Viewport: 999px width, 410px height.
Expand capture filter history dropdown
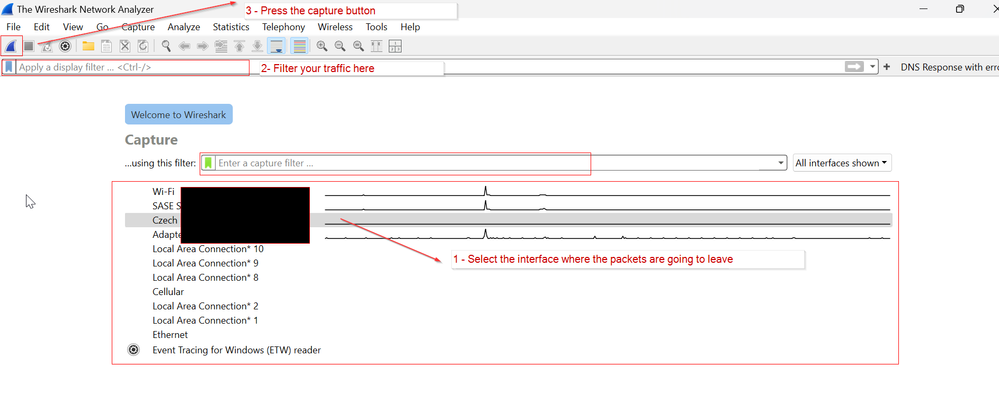pyautogui.click(x=782, y=163)
